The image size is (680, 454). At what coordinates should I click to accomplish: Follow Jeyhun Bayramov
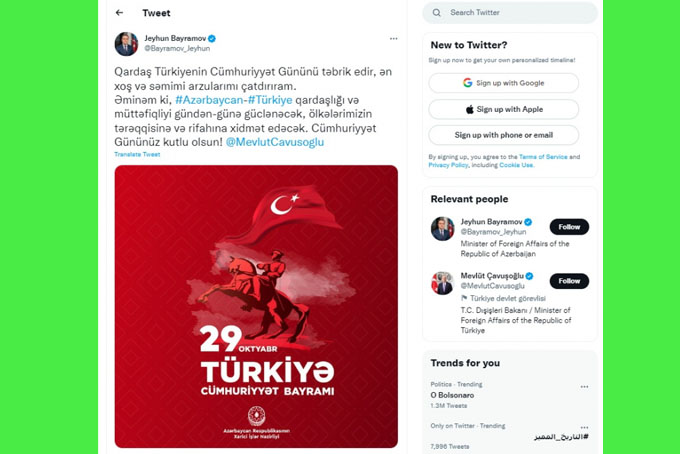tap(569, 227)
